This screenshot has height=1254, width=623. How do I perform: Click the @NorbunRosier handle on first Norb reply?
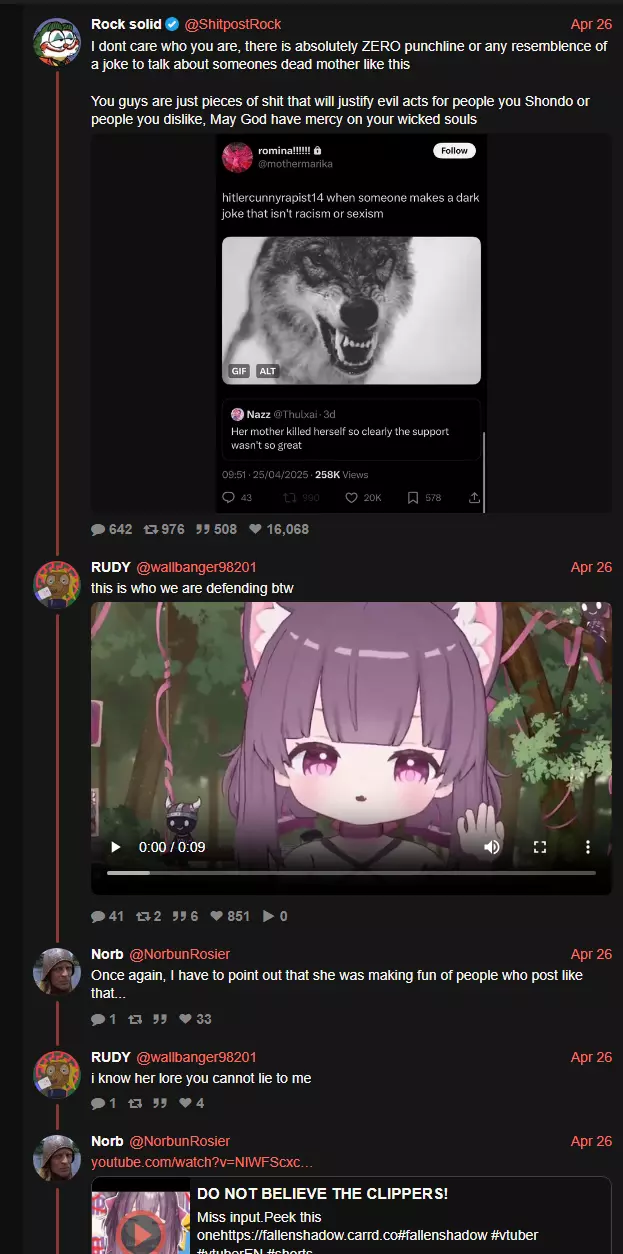[x=179, y=954]
